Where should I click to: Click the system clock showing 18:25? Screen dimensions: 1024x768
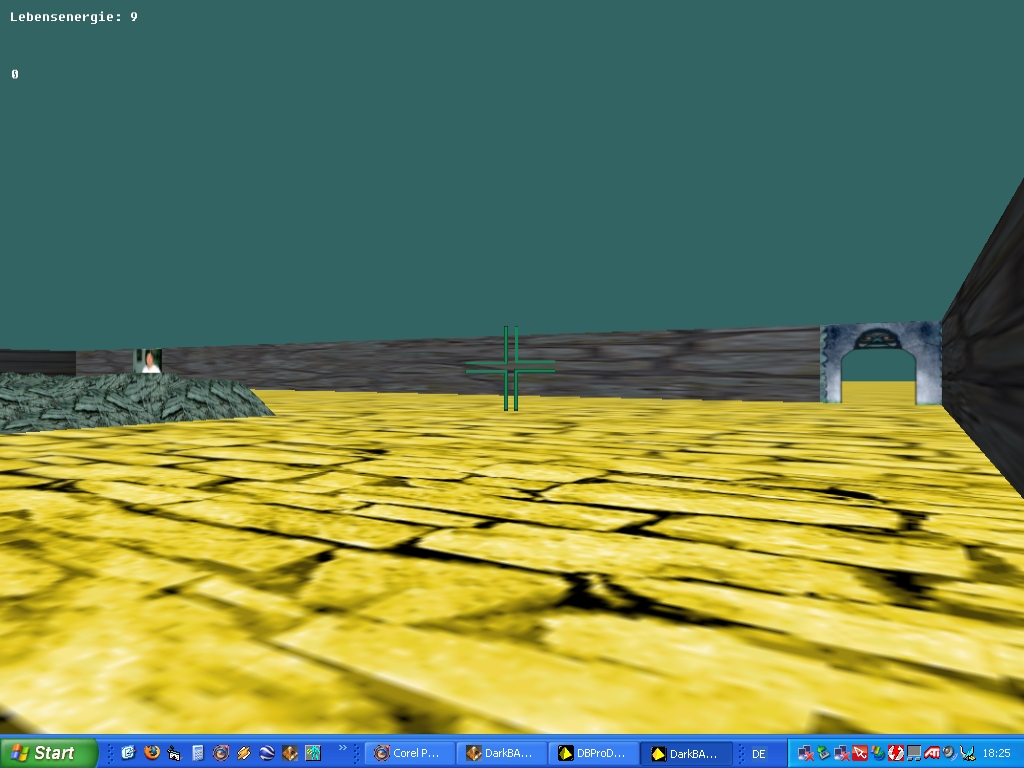996,753
